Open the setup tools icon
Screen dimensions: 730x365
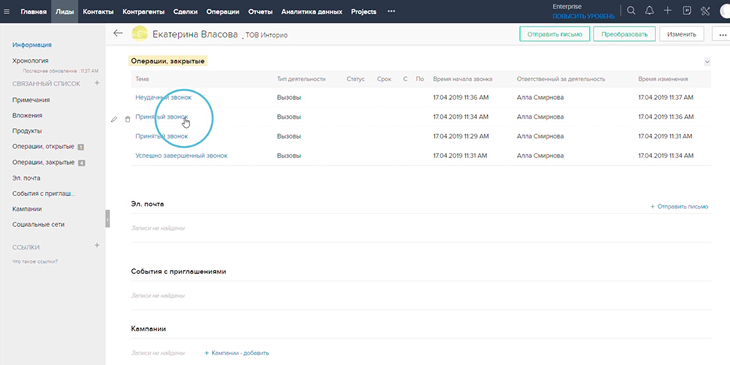click(x=705, y=11)
